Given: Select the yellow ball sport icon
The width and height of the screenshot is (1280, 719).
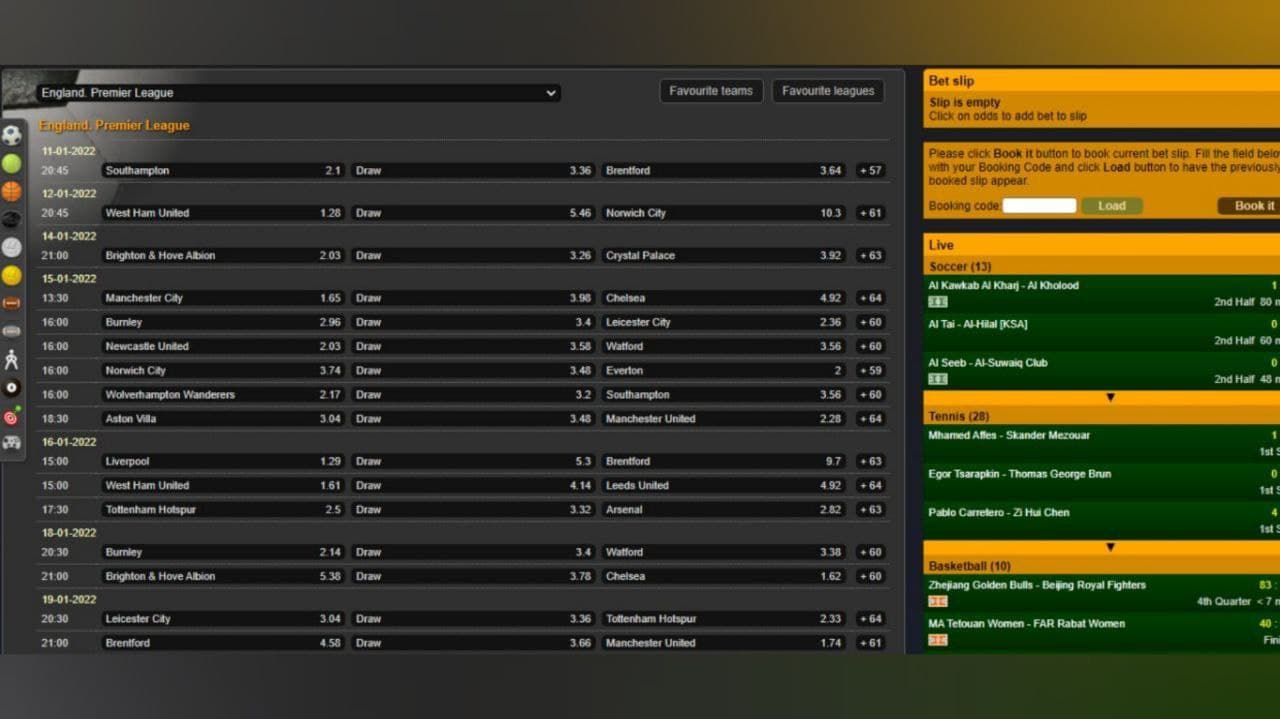Looking at the screenshot, I should coord(11,275).
